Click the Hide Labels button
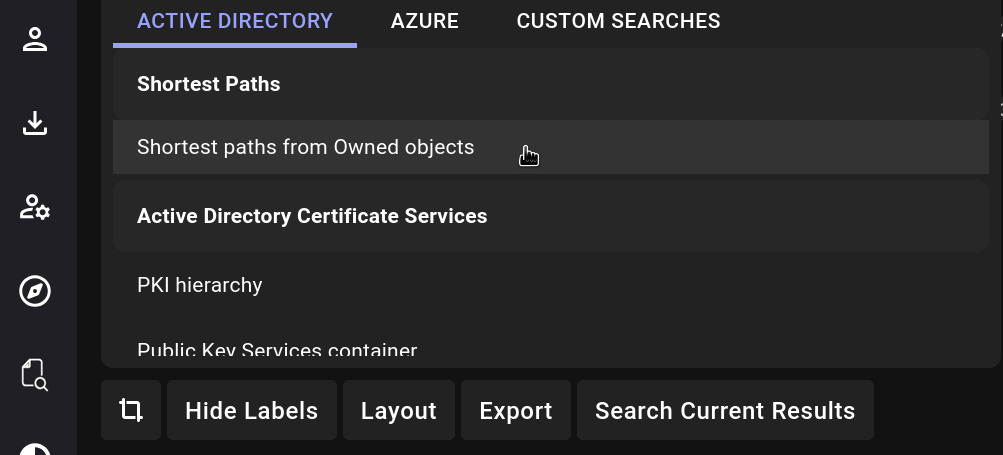Viewport: 1003px width, 455px height. click(x=251, y=410)
